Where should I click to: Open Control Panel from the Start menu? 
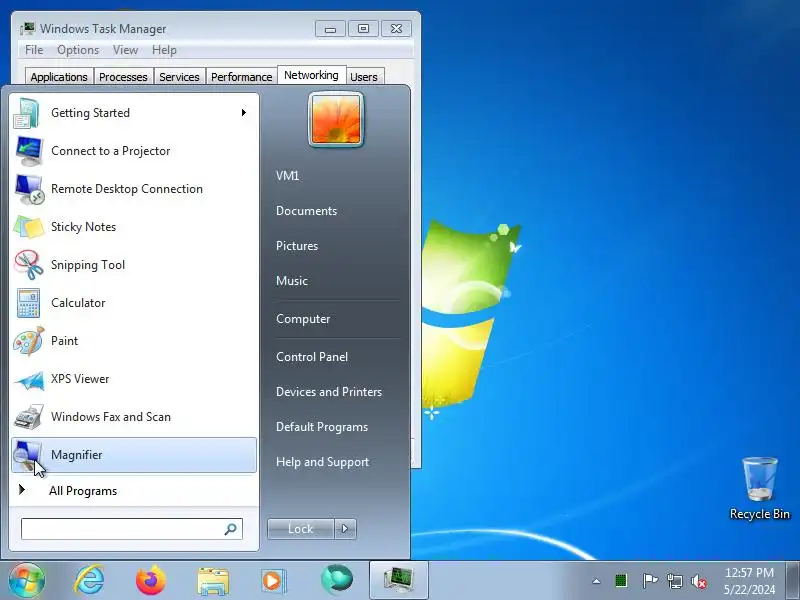point(312,357)
